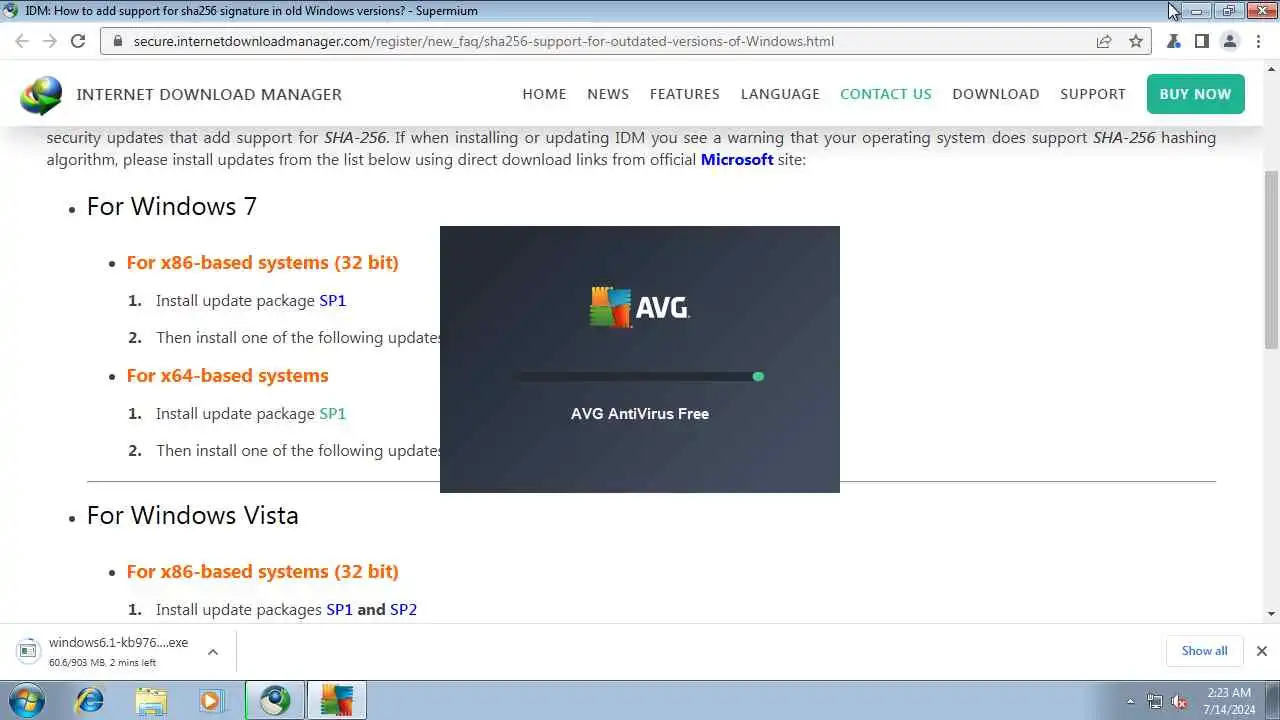Viewport: 1280px width, 720px height.
Task: Open the taskbar clock and date
Action: point(1229,701)
